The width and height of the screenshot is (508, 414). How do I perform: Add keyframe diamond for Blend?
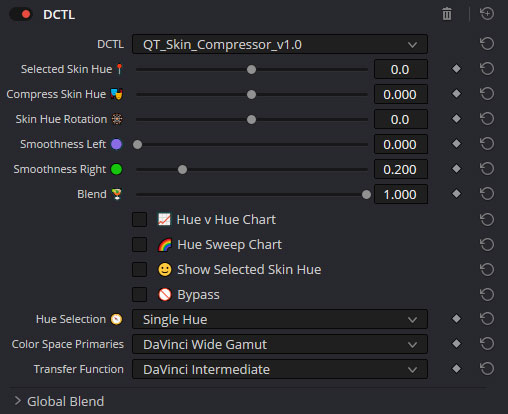click(x=456, y=194)
